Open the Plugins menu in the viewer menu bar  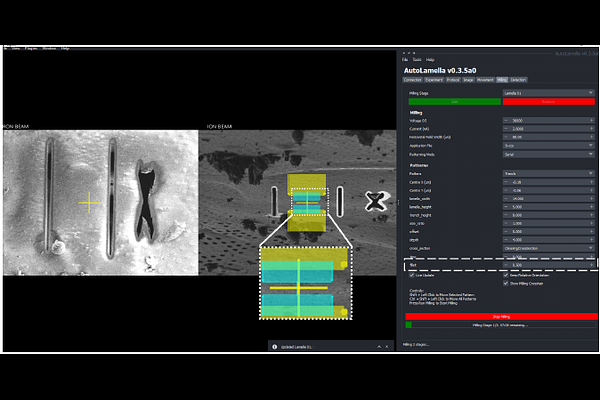pos(31,48)
